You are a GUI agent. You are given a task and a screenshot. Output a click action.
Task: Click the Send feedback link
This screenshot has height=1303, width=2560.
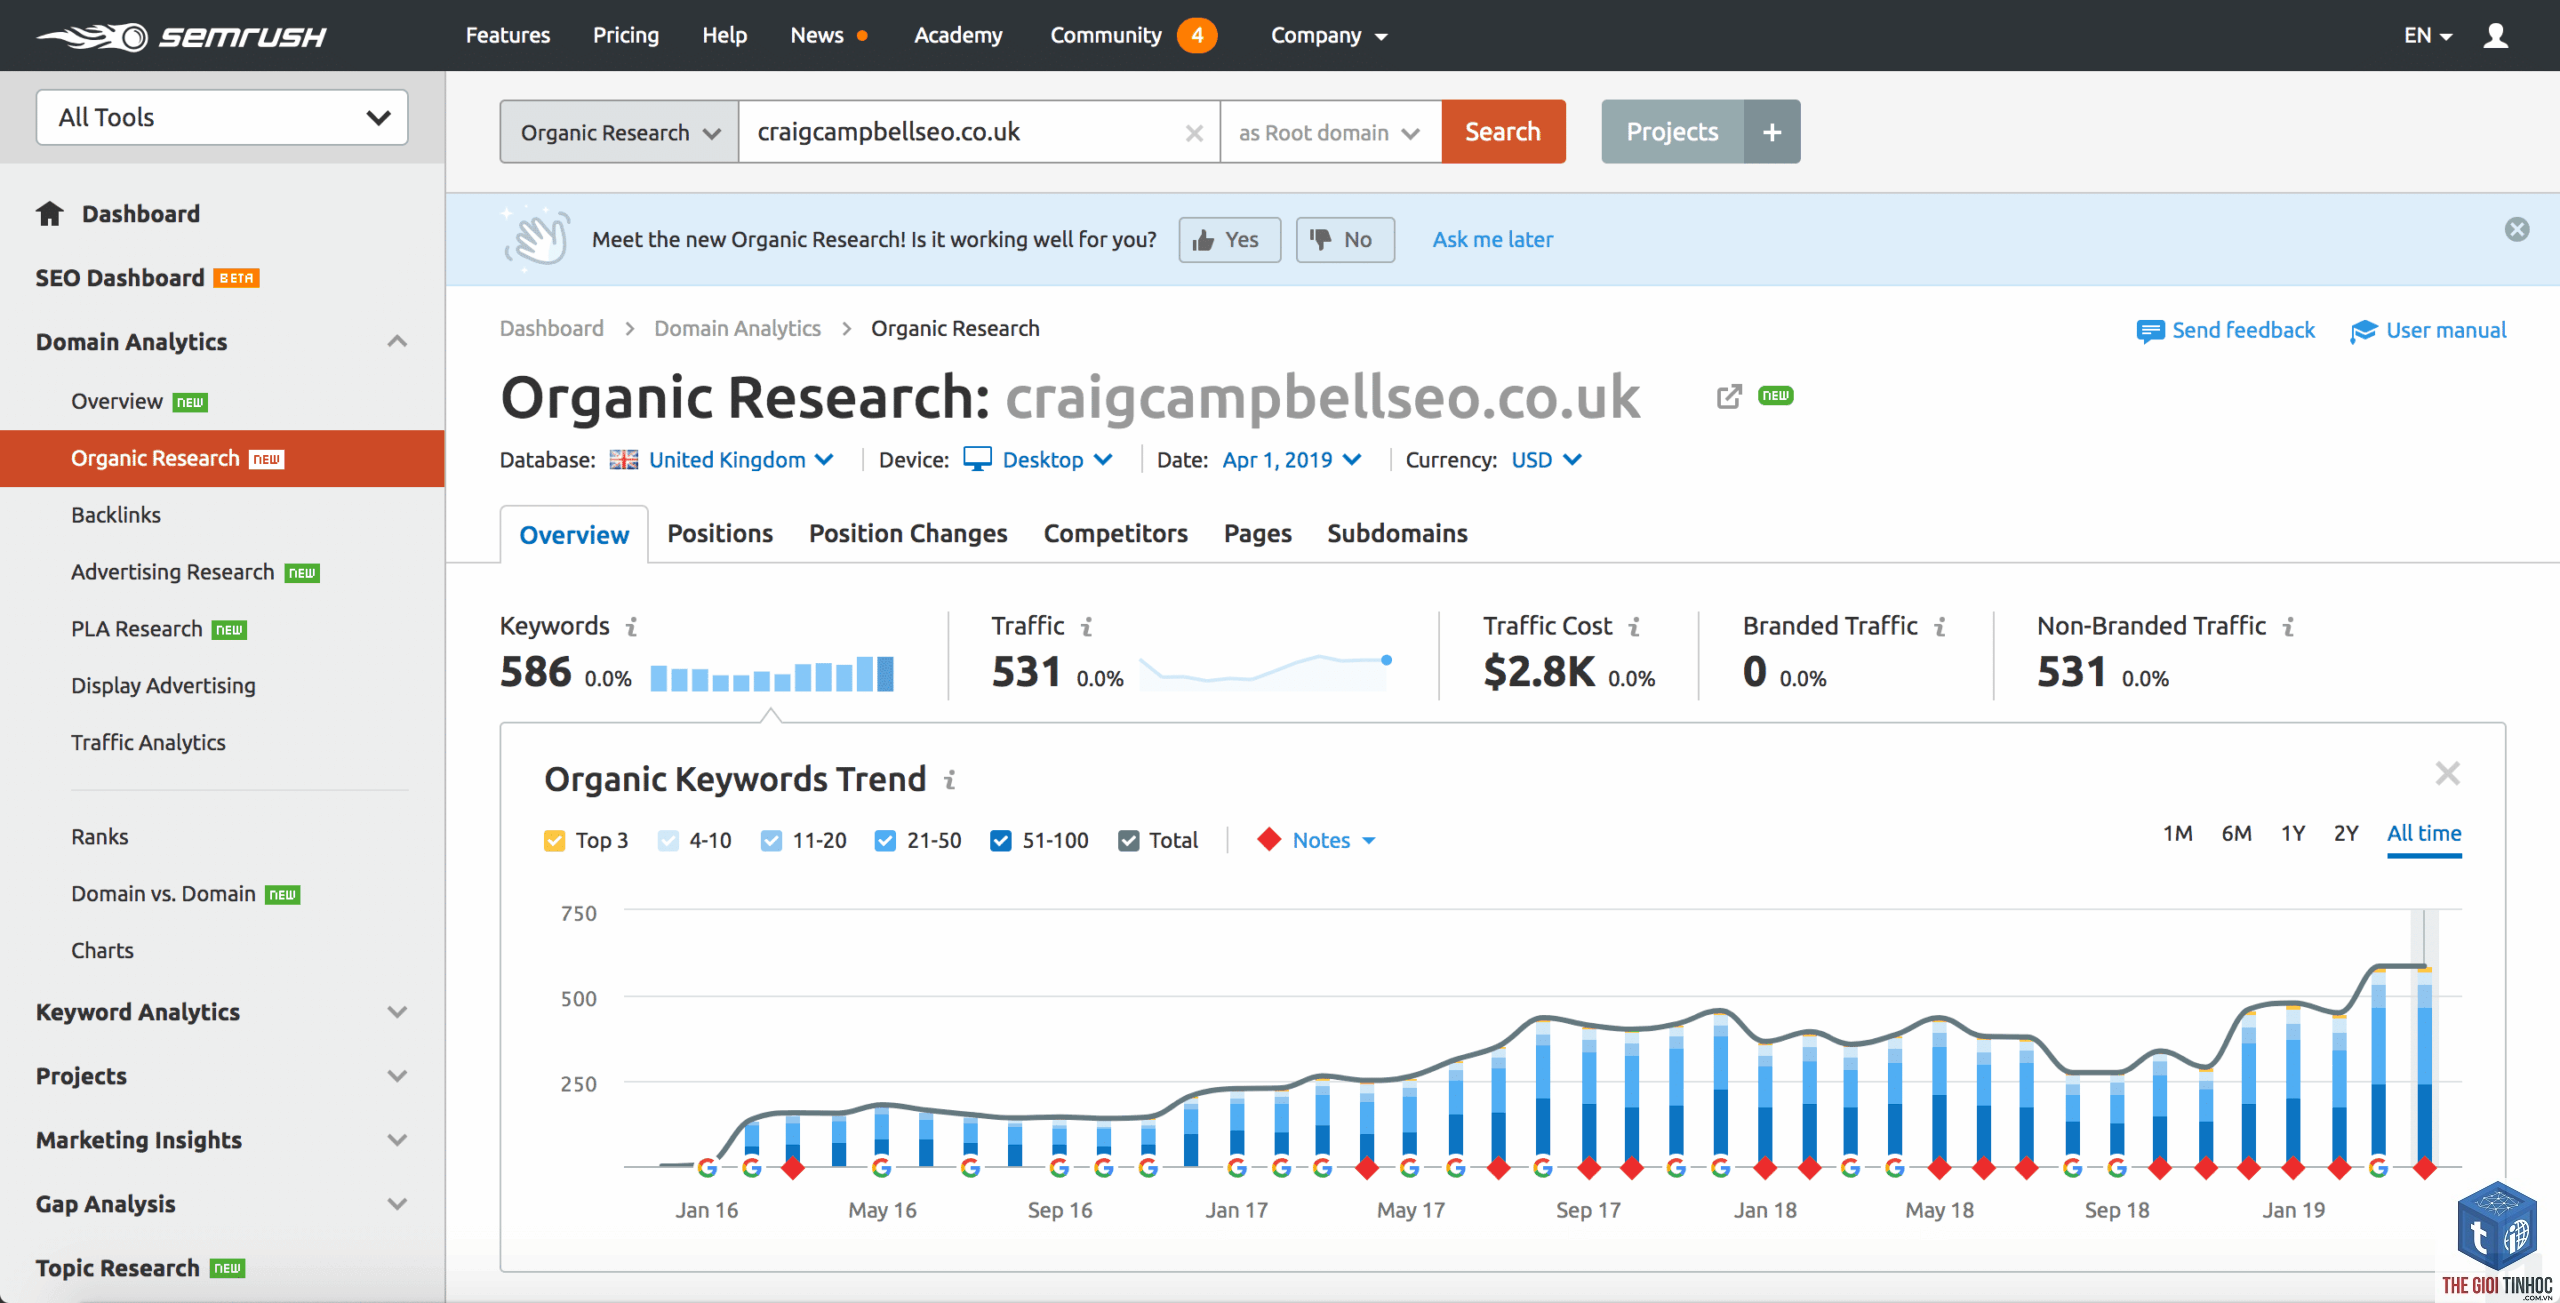[2225, 331]
